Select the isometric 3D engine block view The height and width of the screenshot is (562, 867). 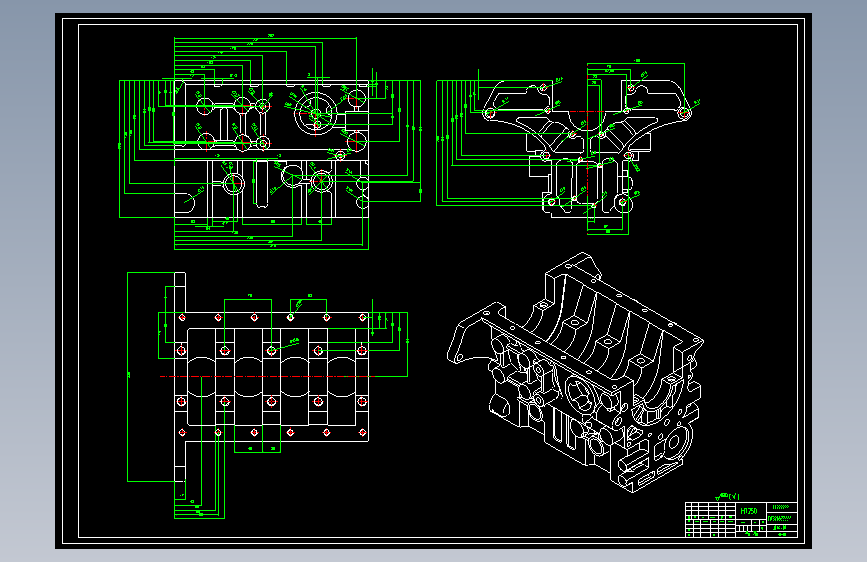[x=575, y=372]
